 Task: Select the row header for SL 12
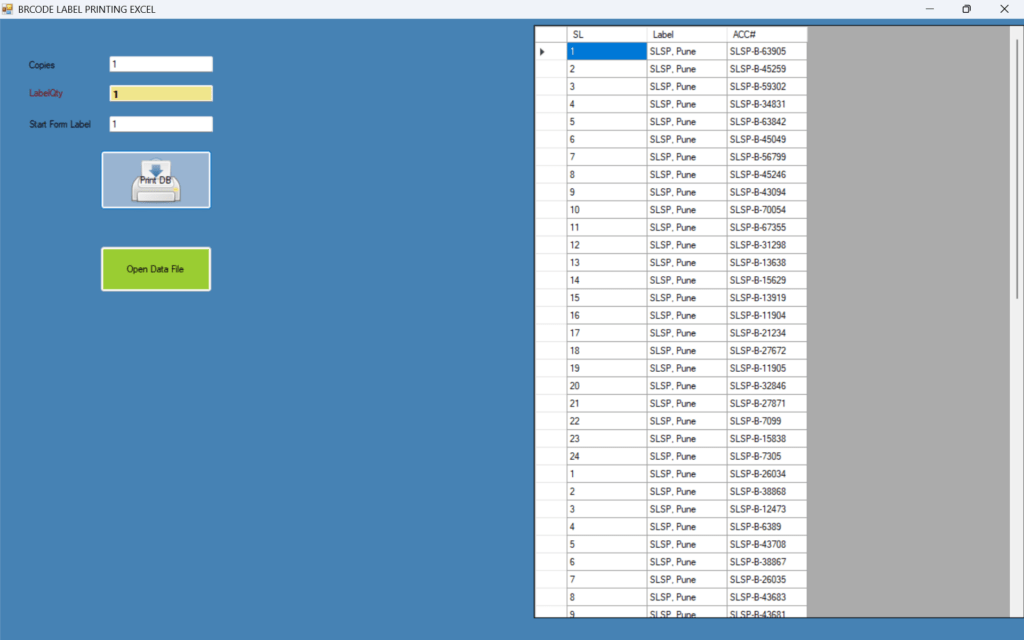click(x=550, y=245)
